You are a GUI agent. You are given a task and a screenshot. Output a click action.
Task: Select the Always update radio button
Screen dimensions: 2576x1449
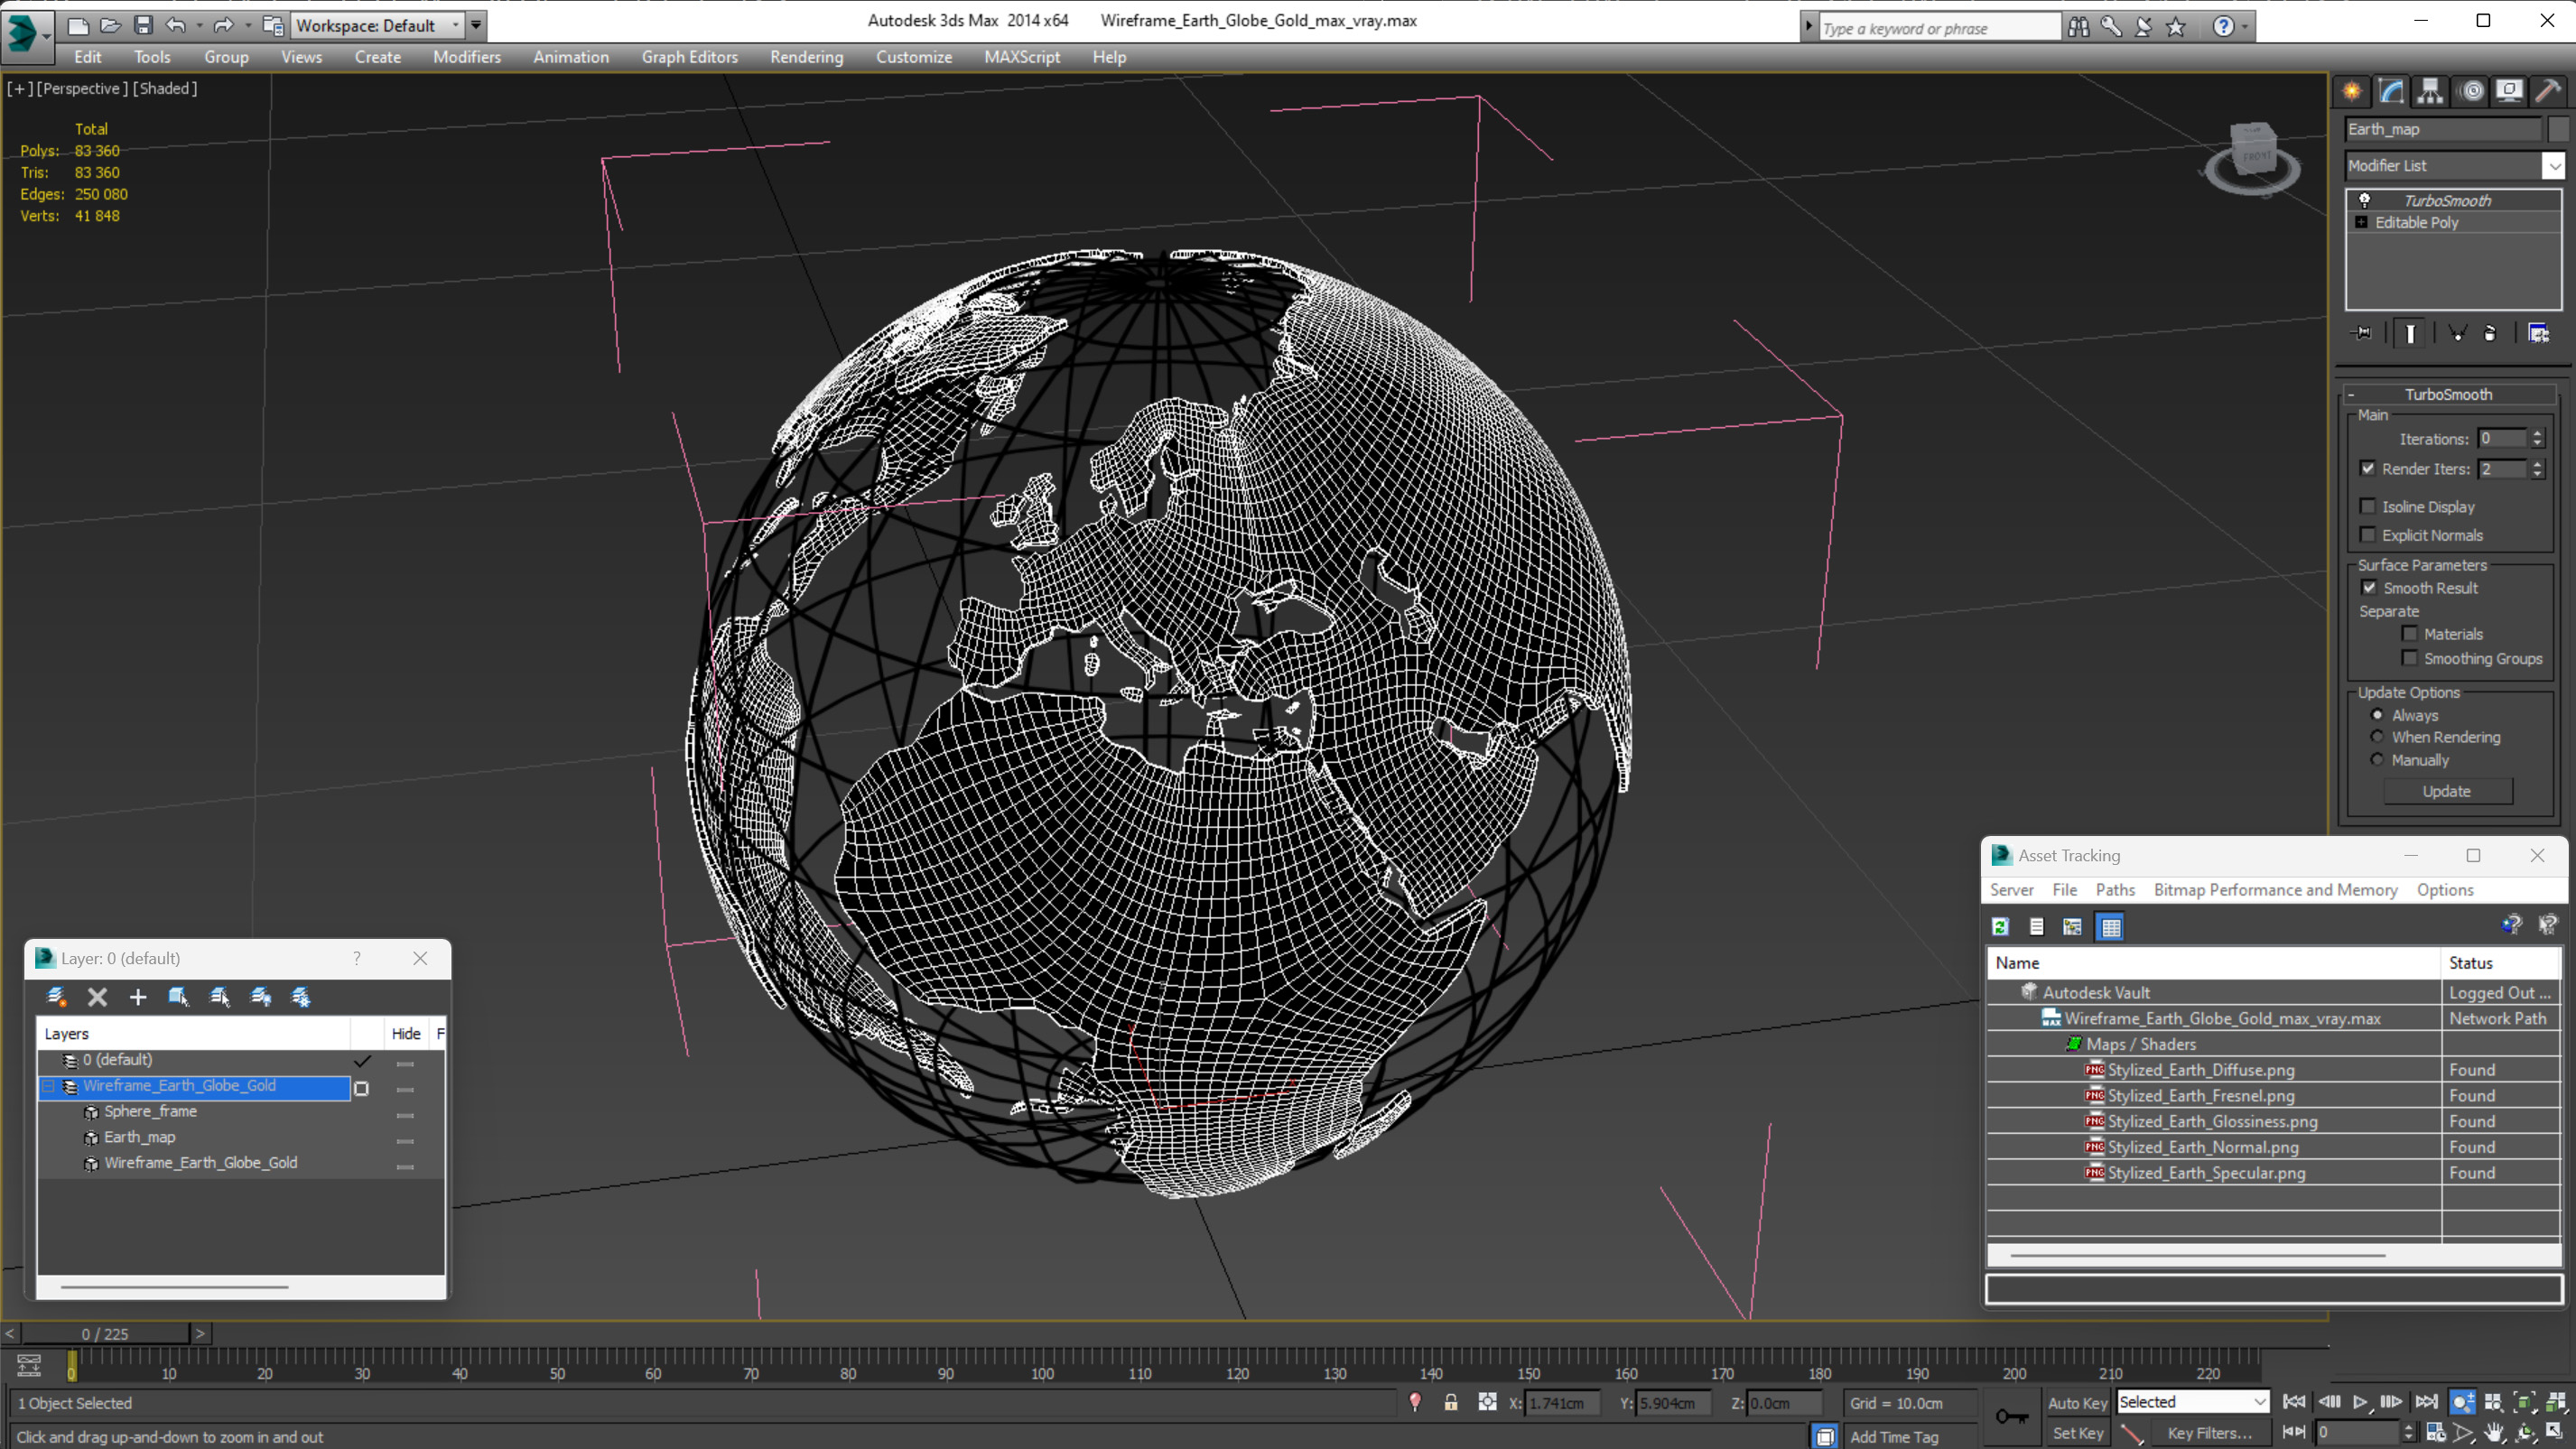(x=2377, y=714)
